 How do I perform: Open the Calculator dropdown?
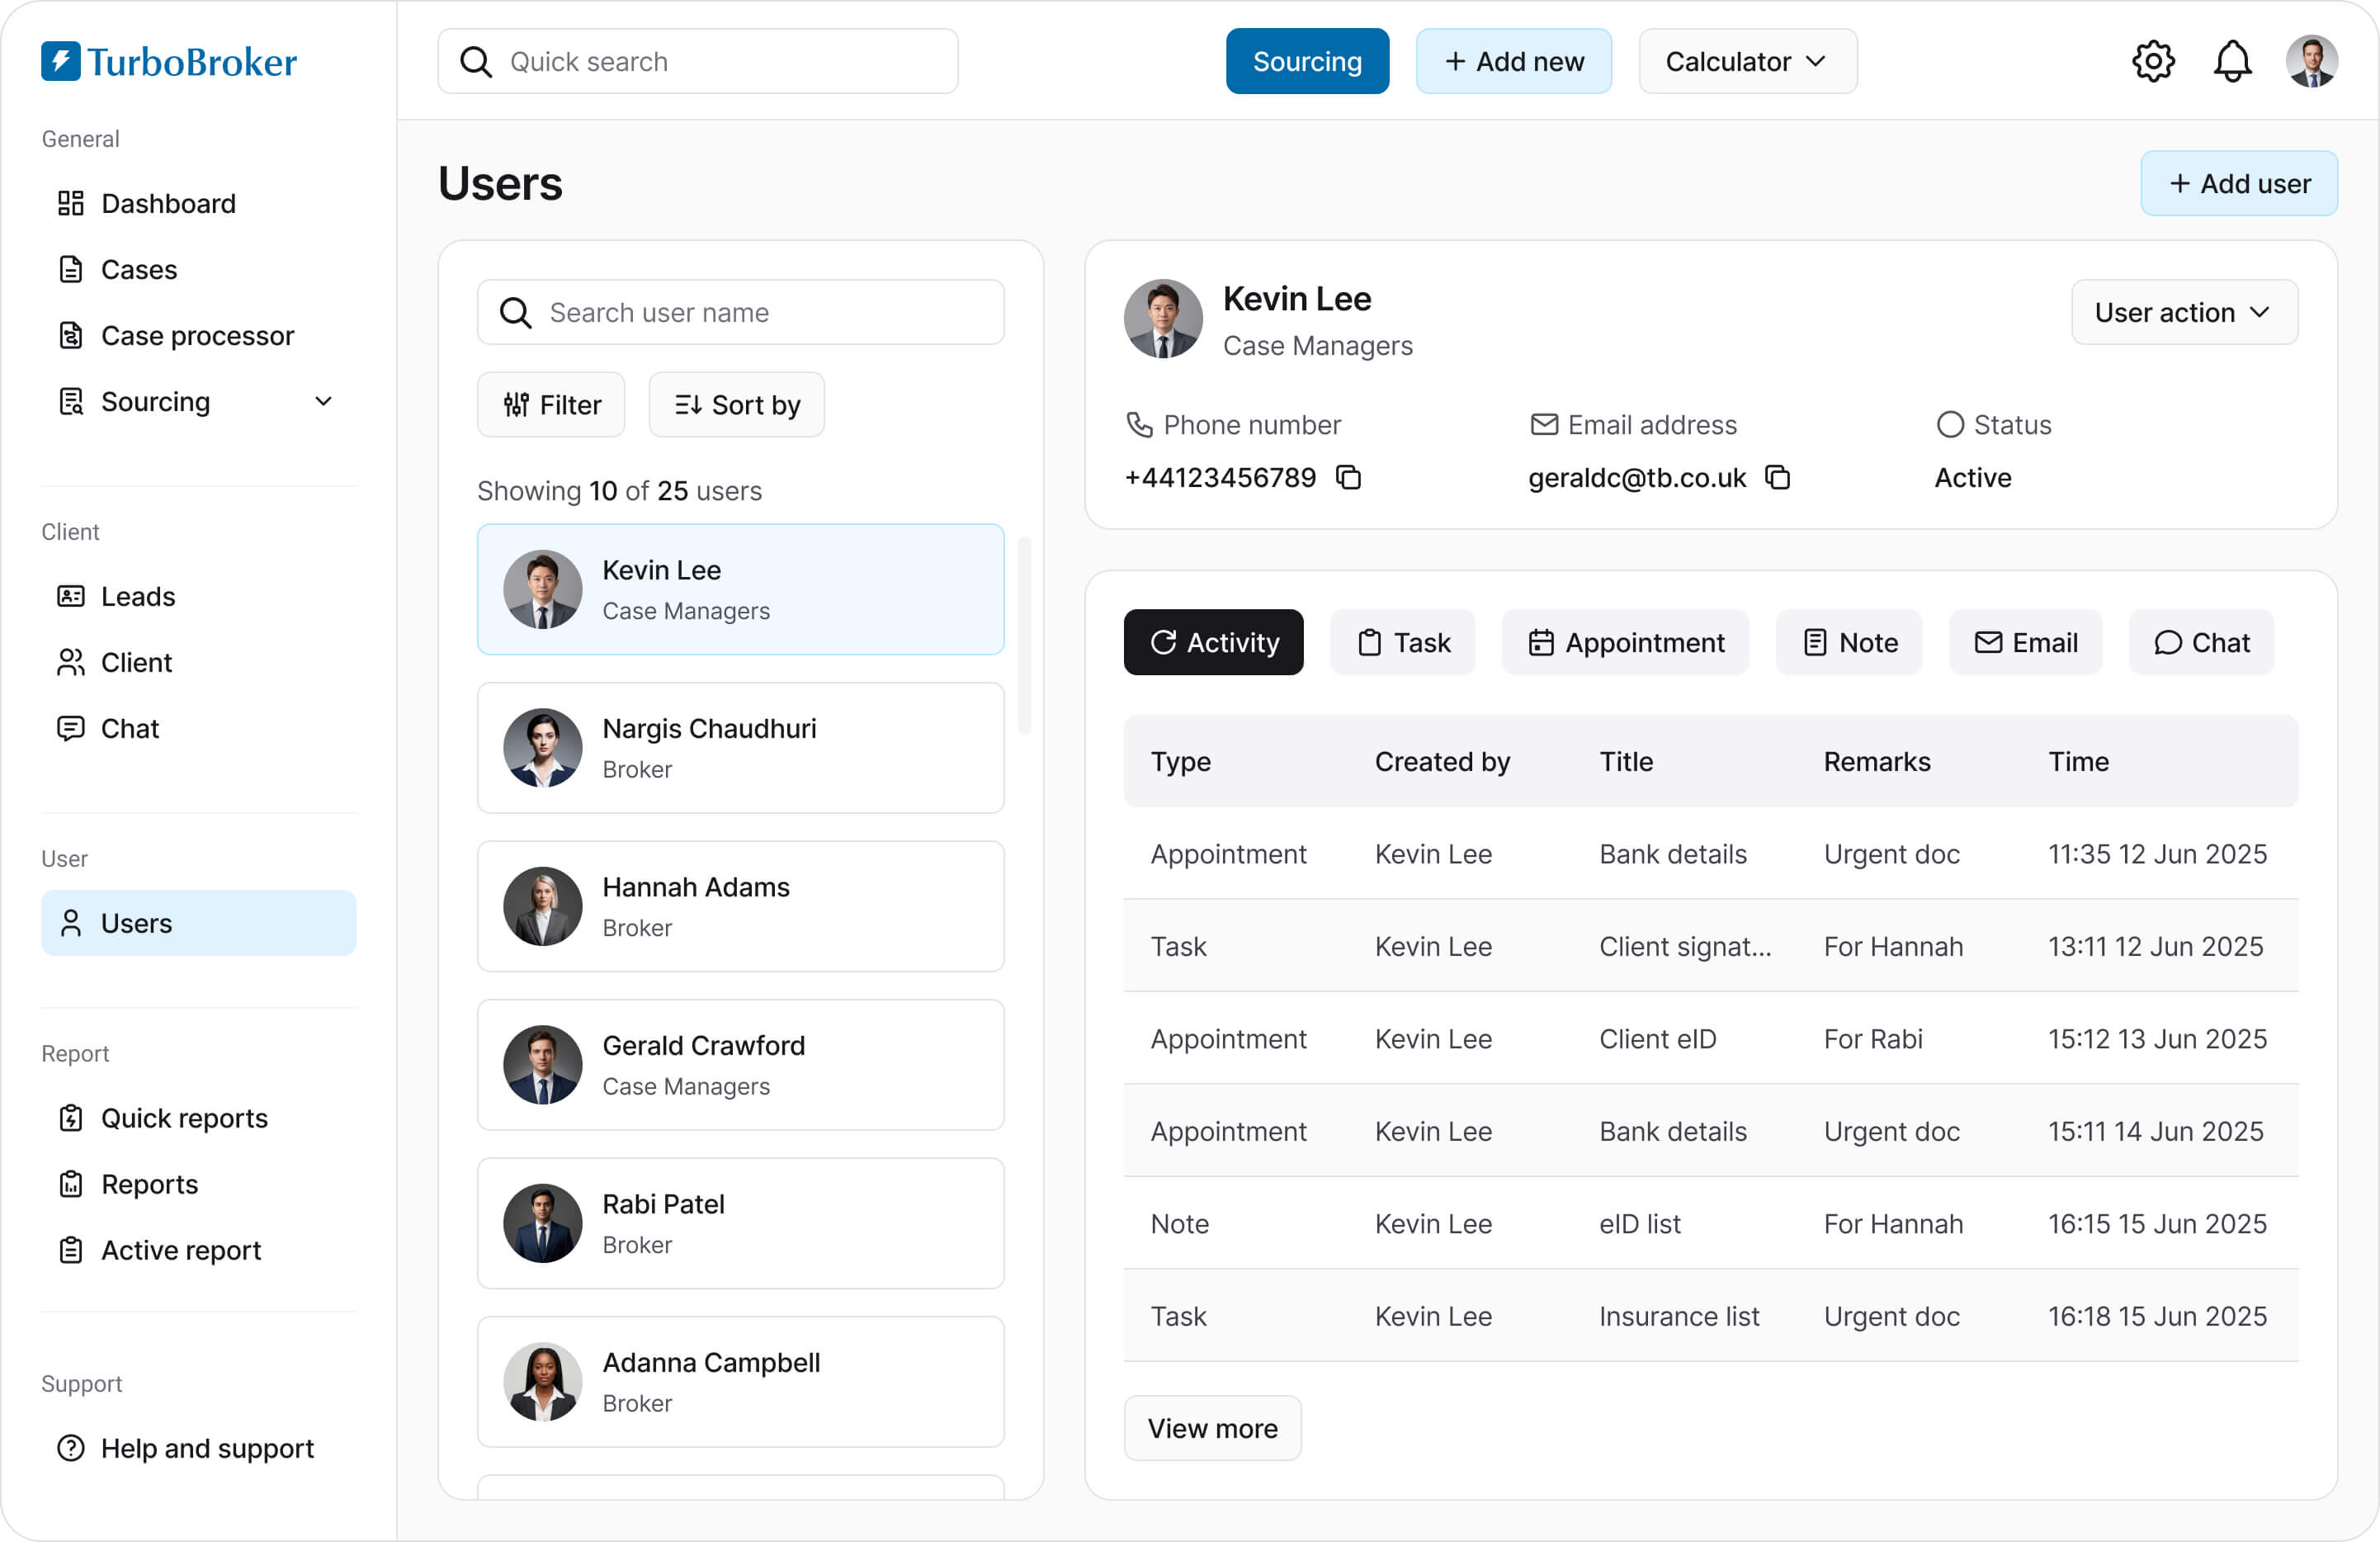click(1747, 62)
